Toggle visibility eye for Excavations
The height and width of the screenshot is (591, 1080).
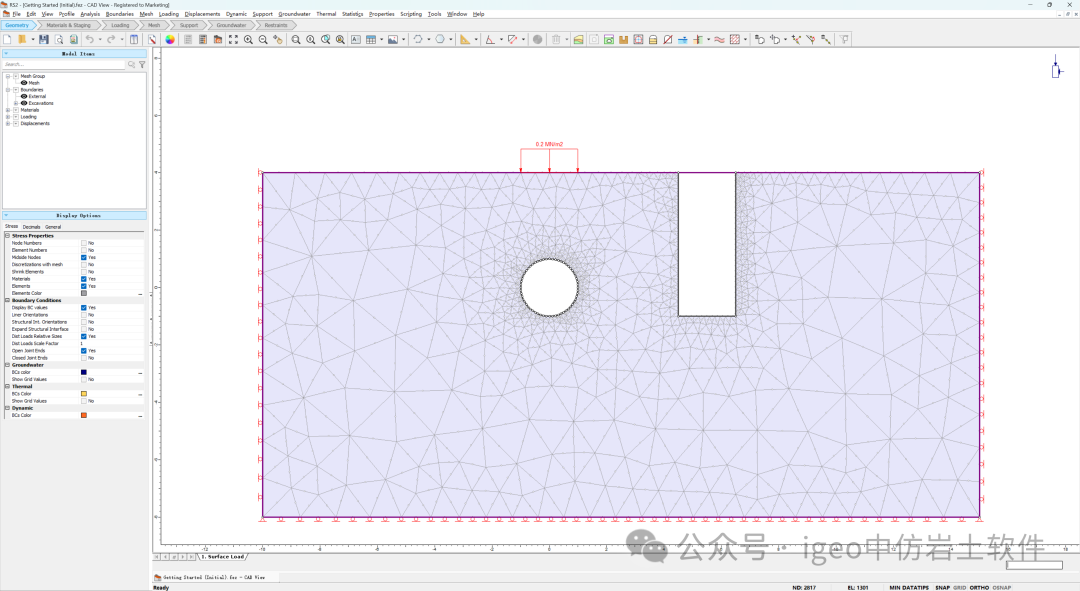coord(24,103)
